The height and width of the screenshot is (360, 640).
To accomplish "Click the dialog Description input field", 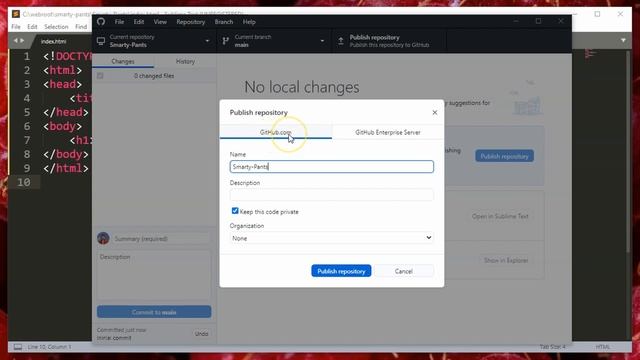I will 331,195.
